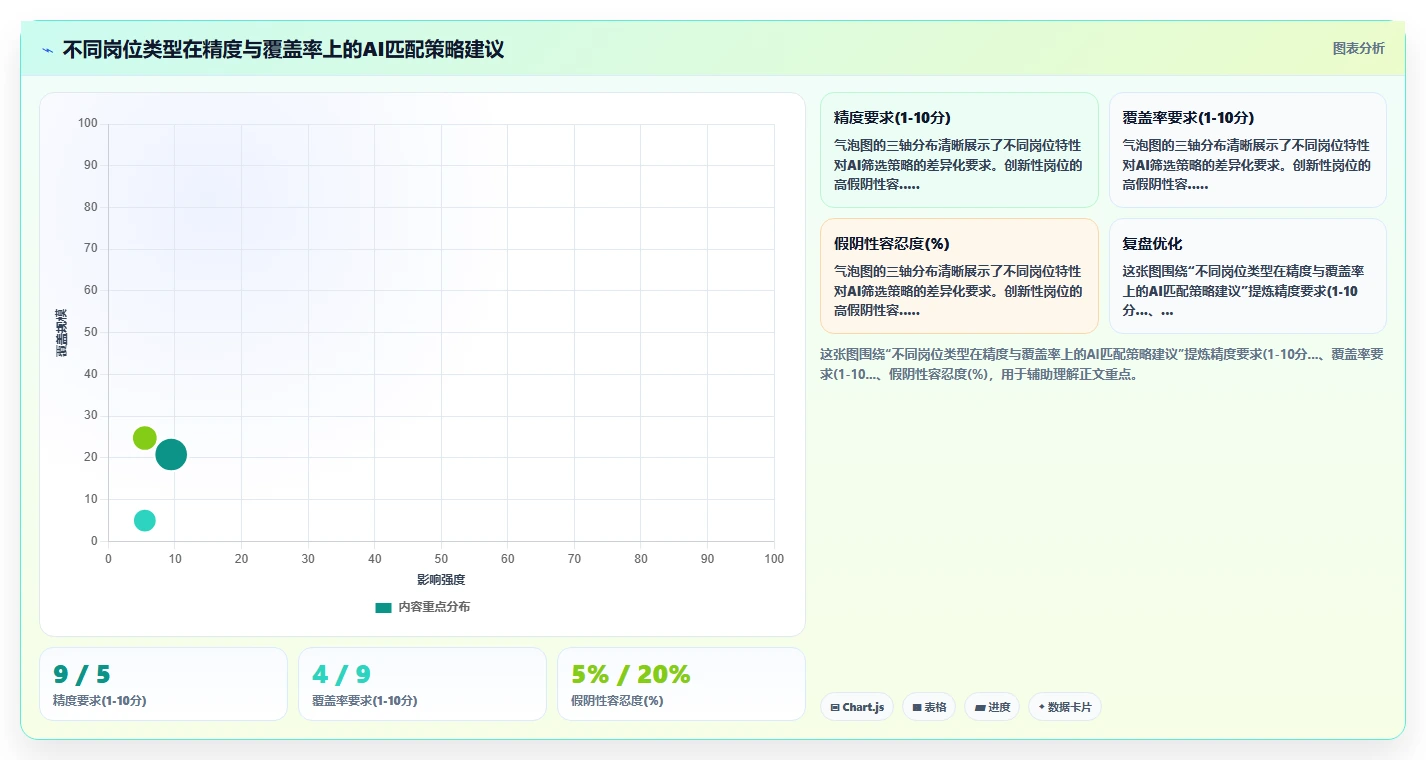Viewport: 1426px width, 760px height.
Task: Click the summary paragraph below the cards
Action: (1102, 364)
